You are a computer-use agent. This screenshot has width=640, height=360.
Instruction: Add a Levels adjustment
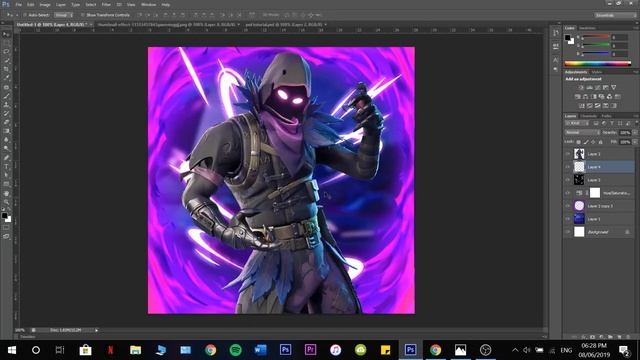point(589,87)
